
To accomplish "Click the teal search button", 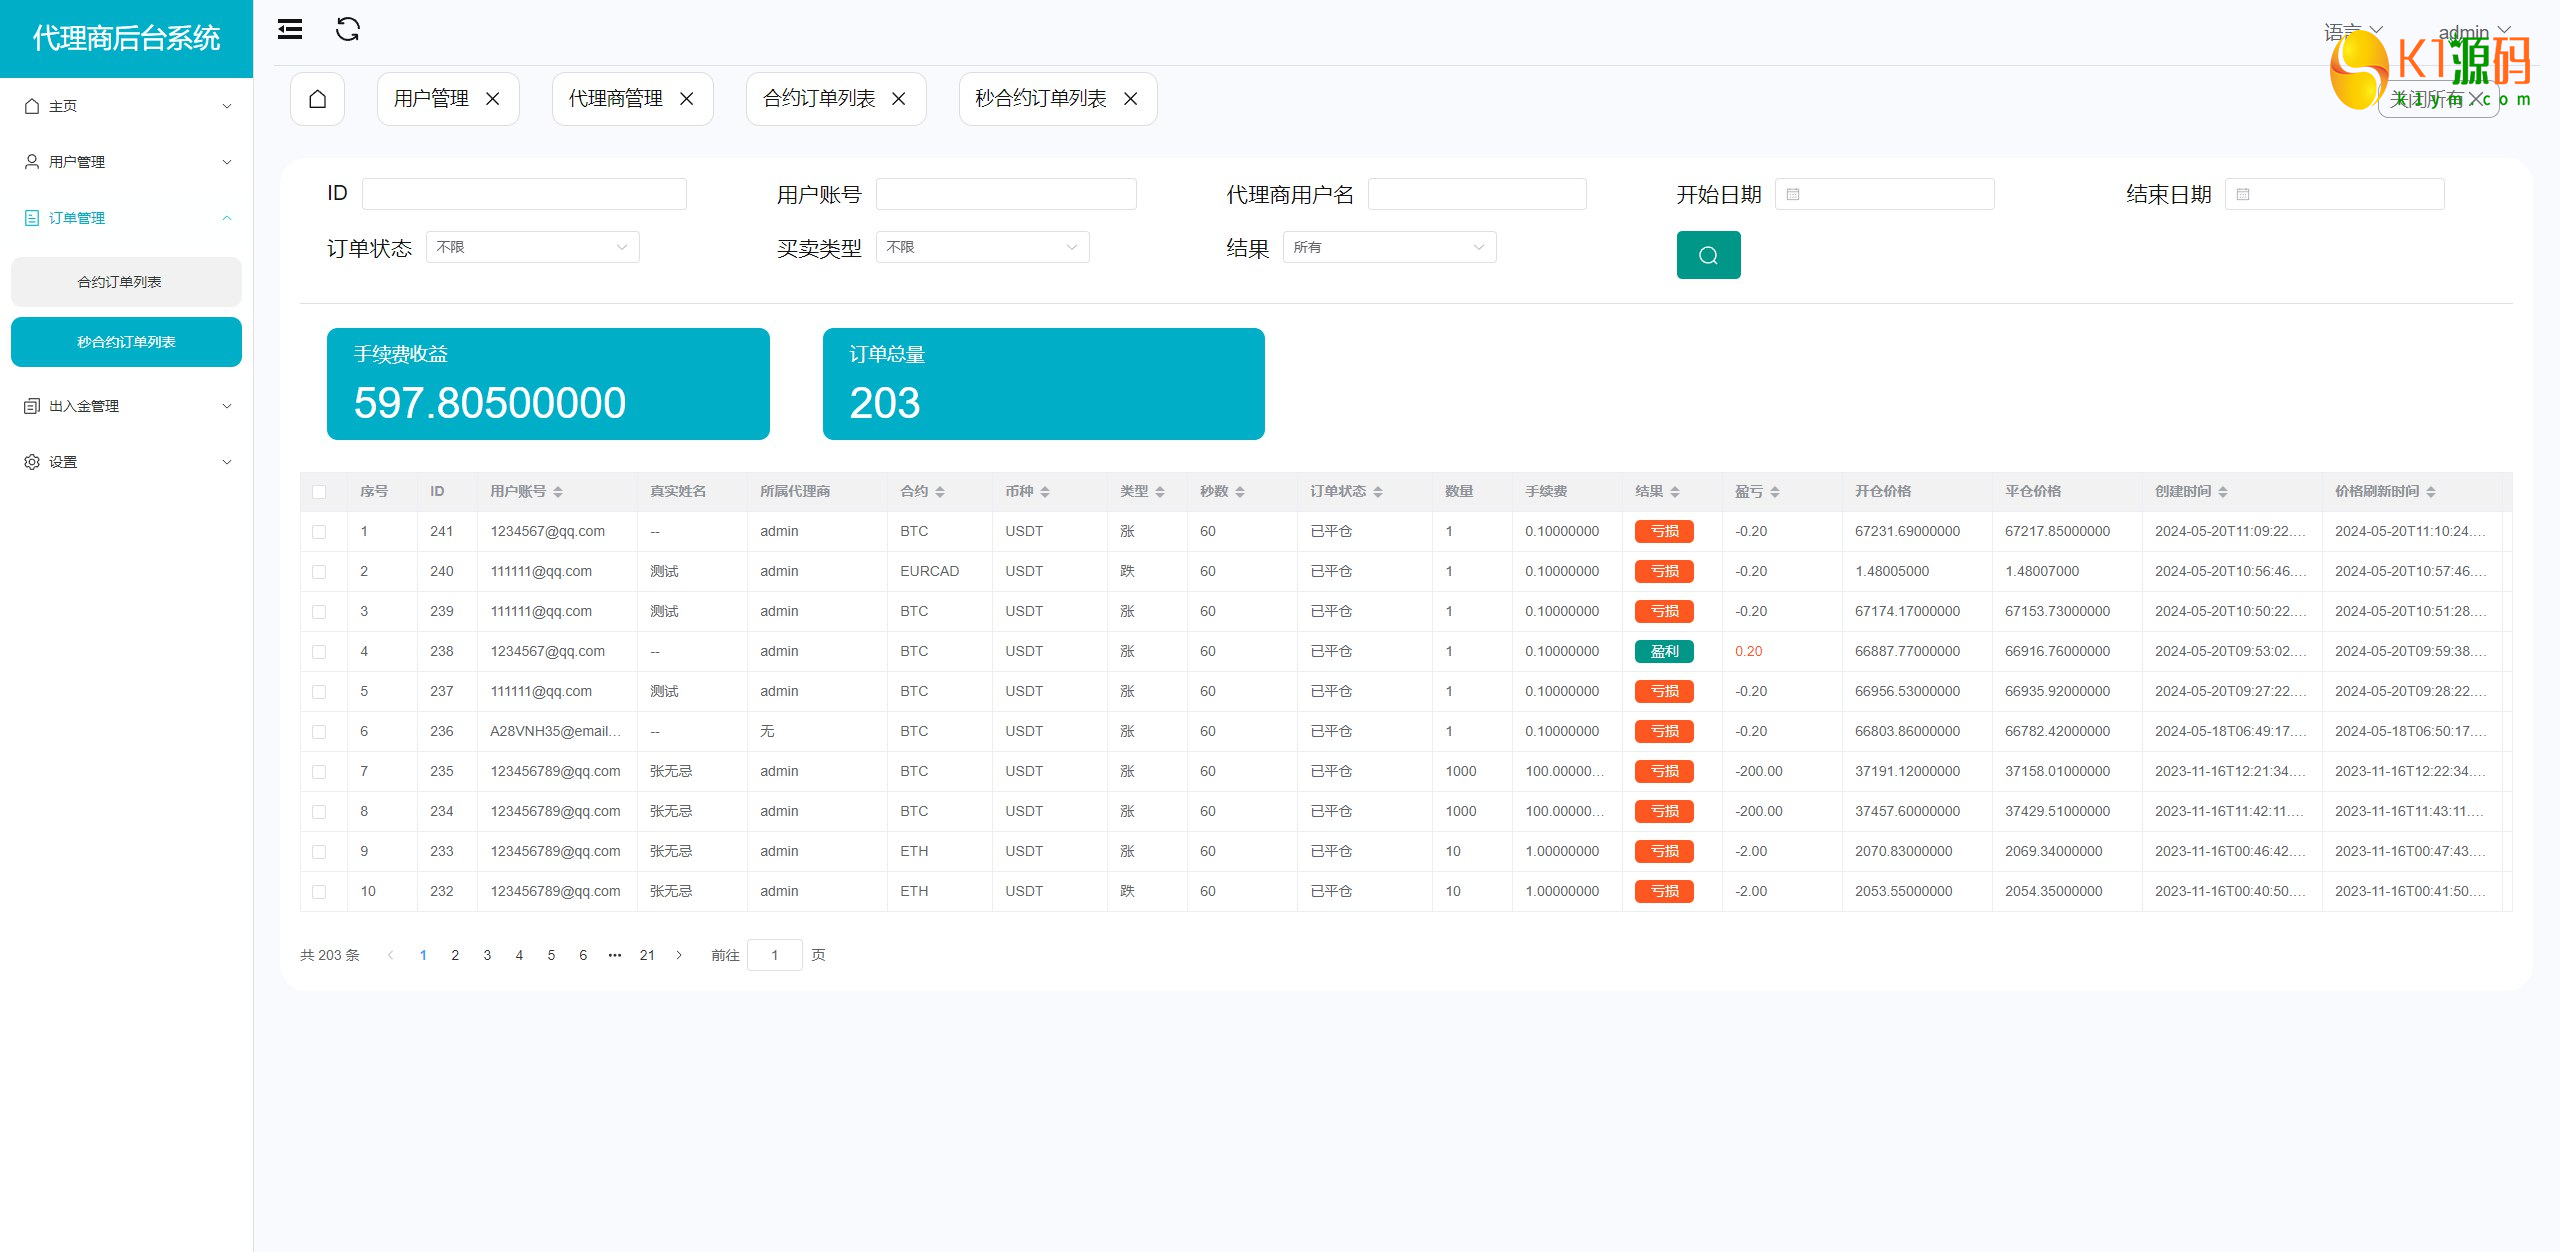I will click(x=1708, y=255).
